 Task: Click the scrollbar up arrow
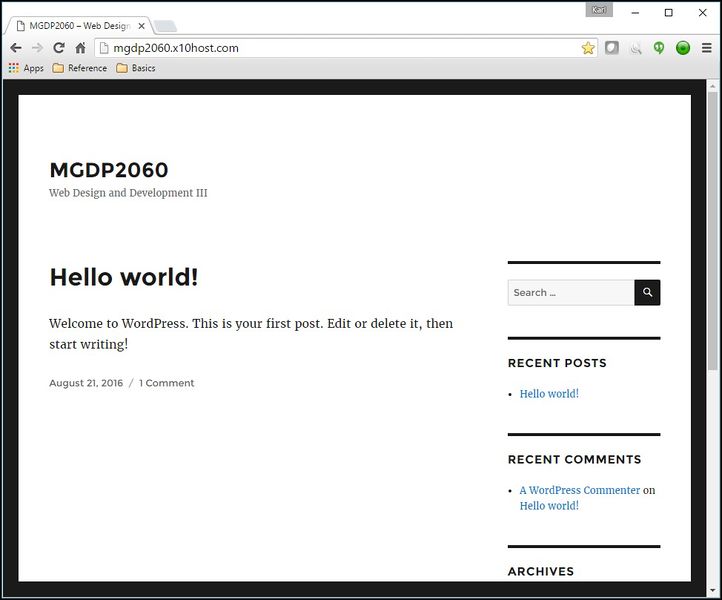pyautogui.click(x=712, y=86)
